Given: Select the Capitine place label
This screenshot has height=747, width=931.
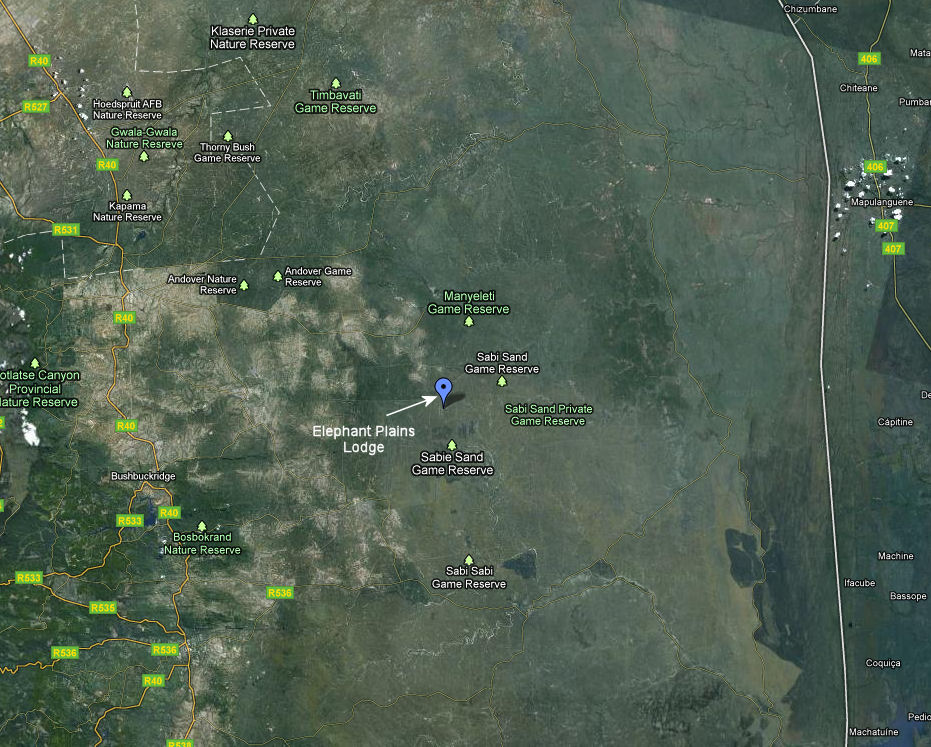Looking at the screenshot, I should click(895, 422).
